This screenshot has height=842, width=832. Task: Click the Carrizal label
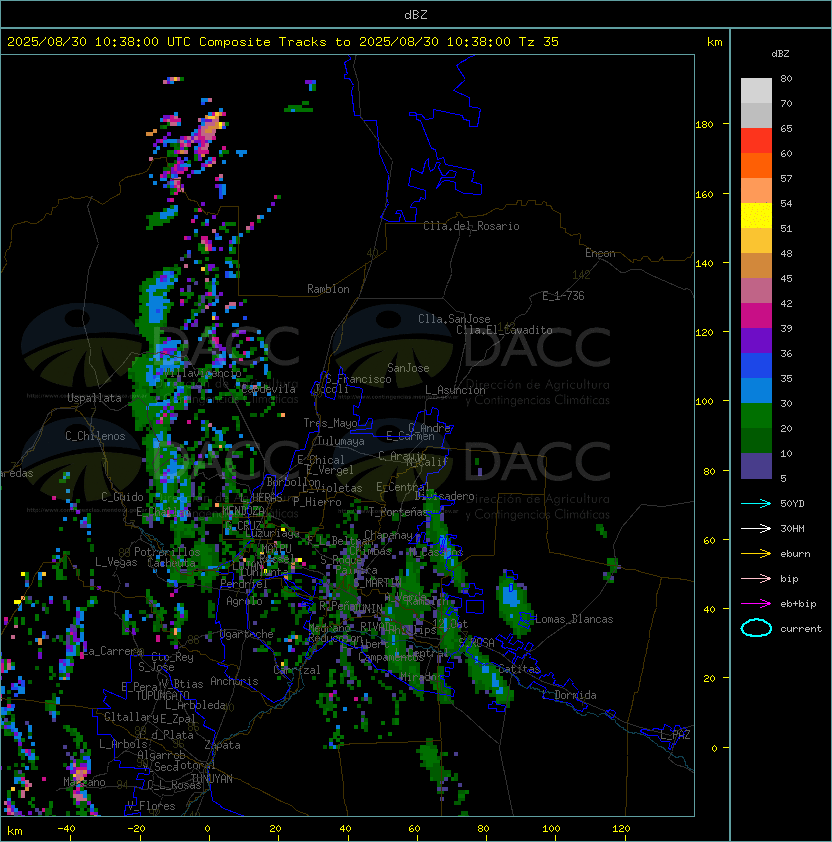pos(297,670)
